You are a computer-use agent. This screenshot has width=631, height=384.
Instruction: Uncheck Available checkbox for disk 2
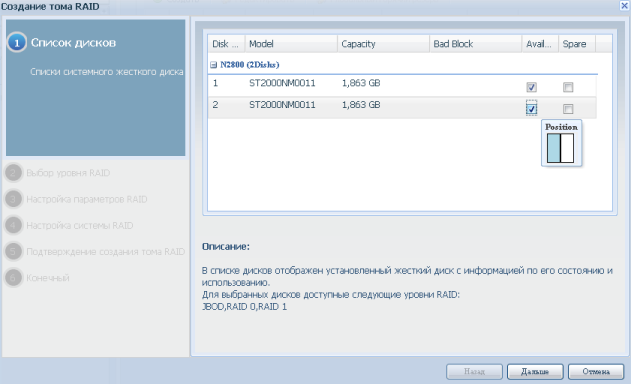(x=531, y=109)
